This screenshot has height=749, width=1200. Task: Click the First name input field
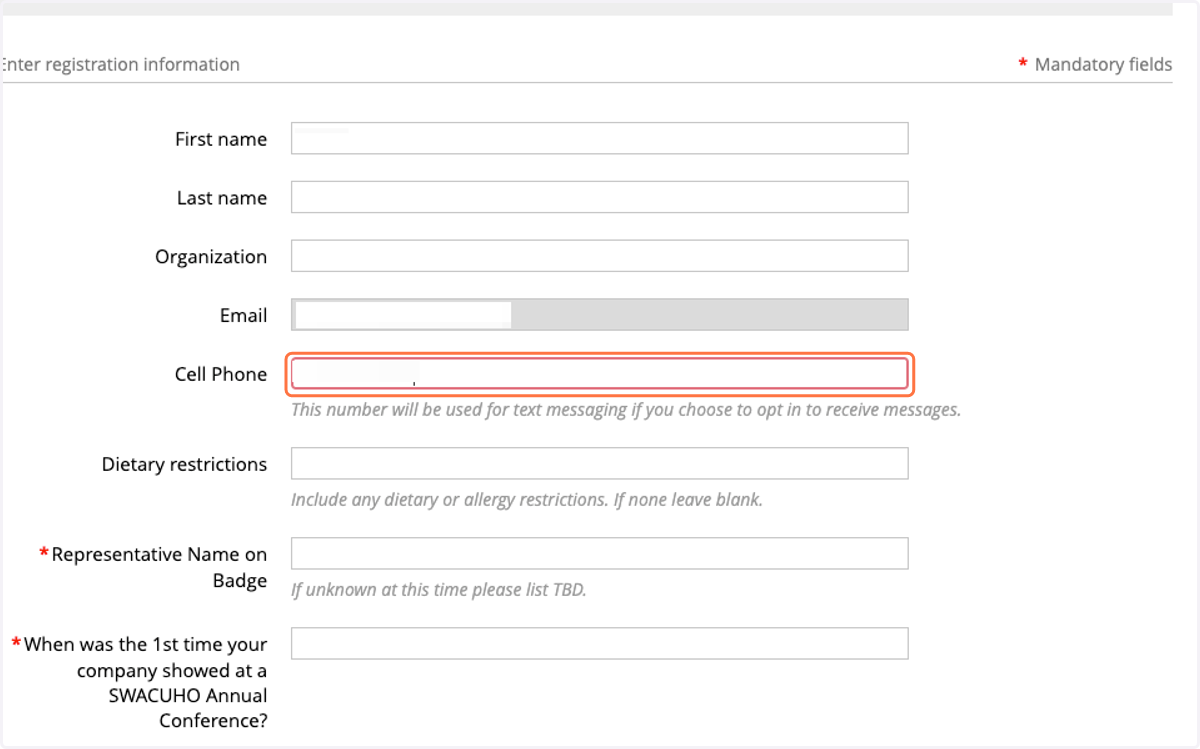click(x=599, y=138)
